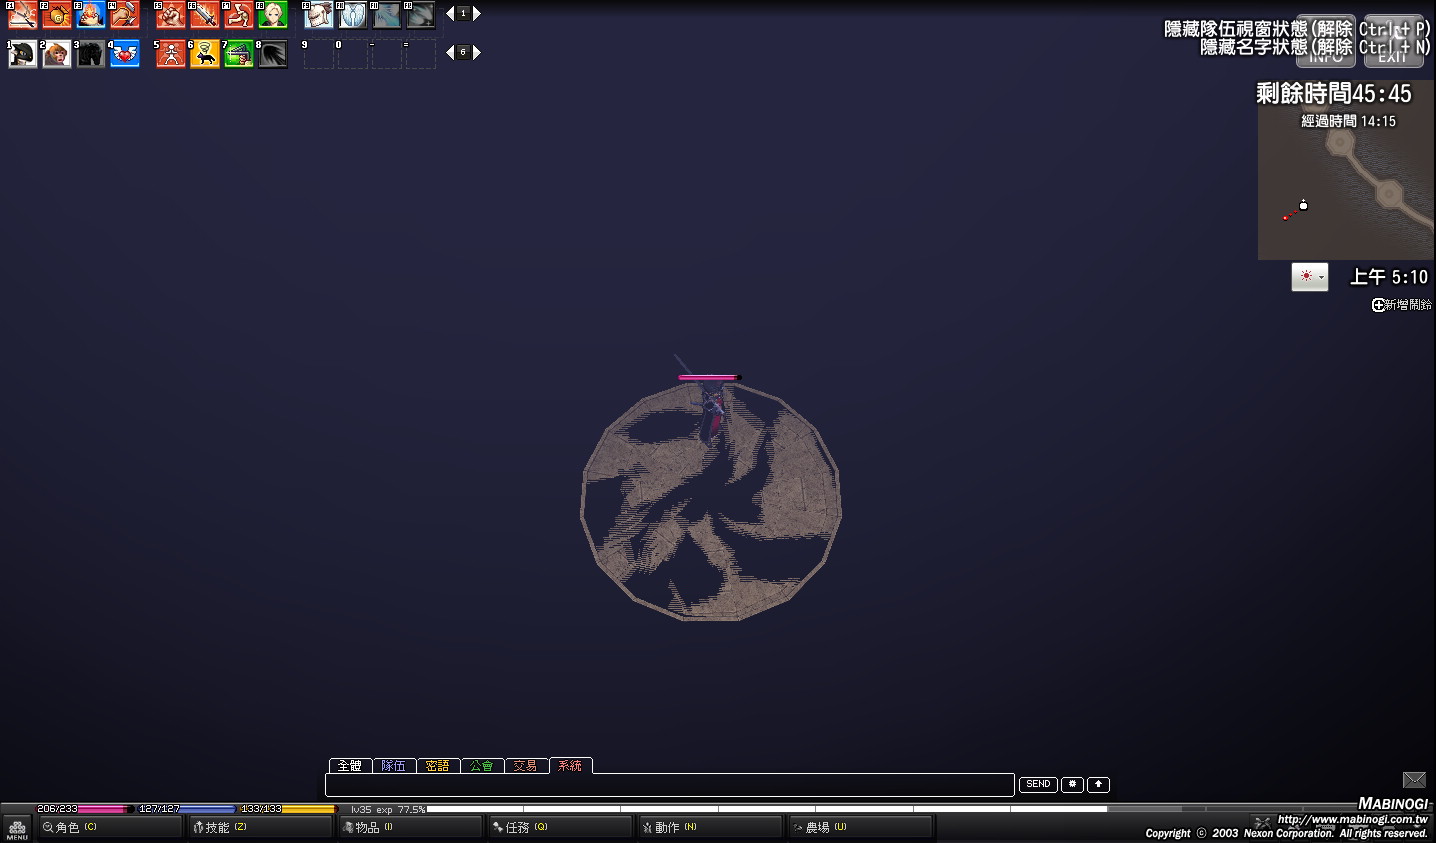Open the mail envelope icon

coord(1413,780)
